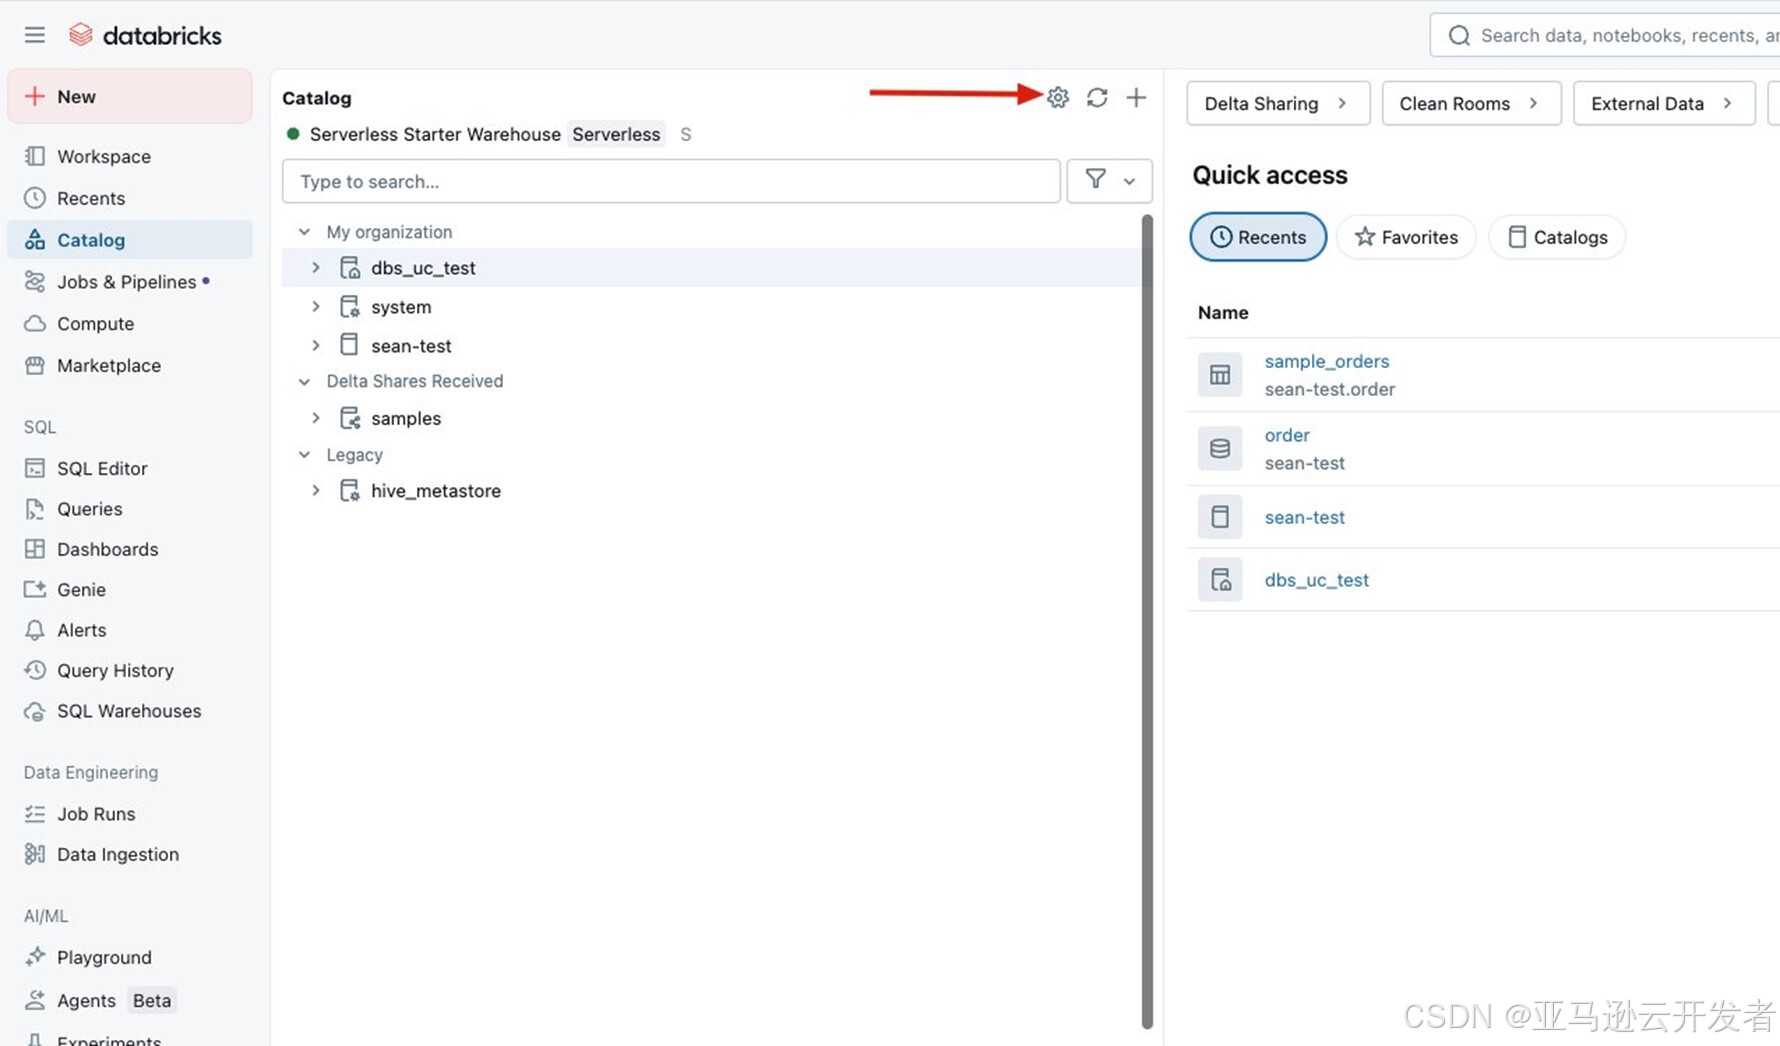The height and width of the screenshot is (1046, 1780).
Task: Open the sample_orders table link
Action: click(1326, 361)
